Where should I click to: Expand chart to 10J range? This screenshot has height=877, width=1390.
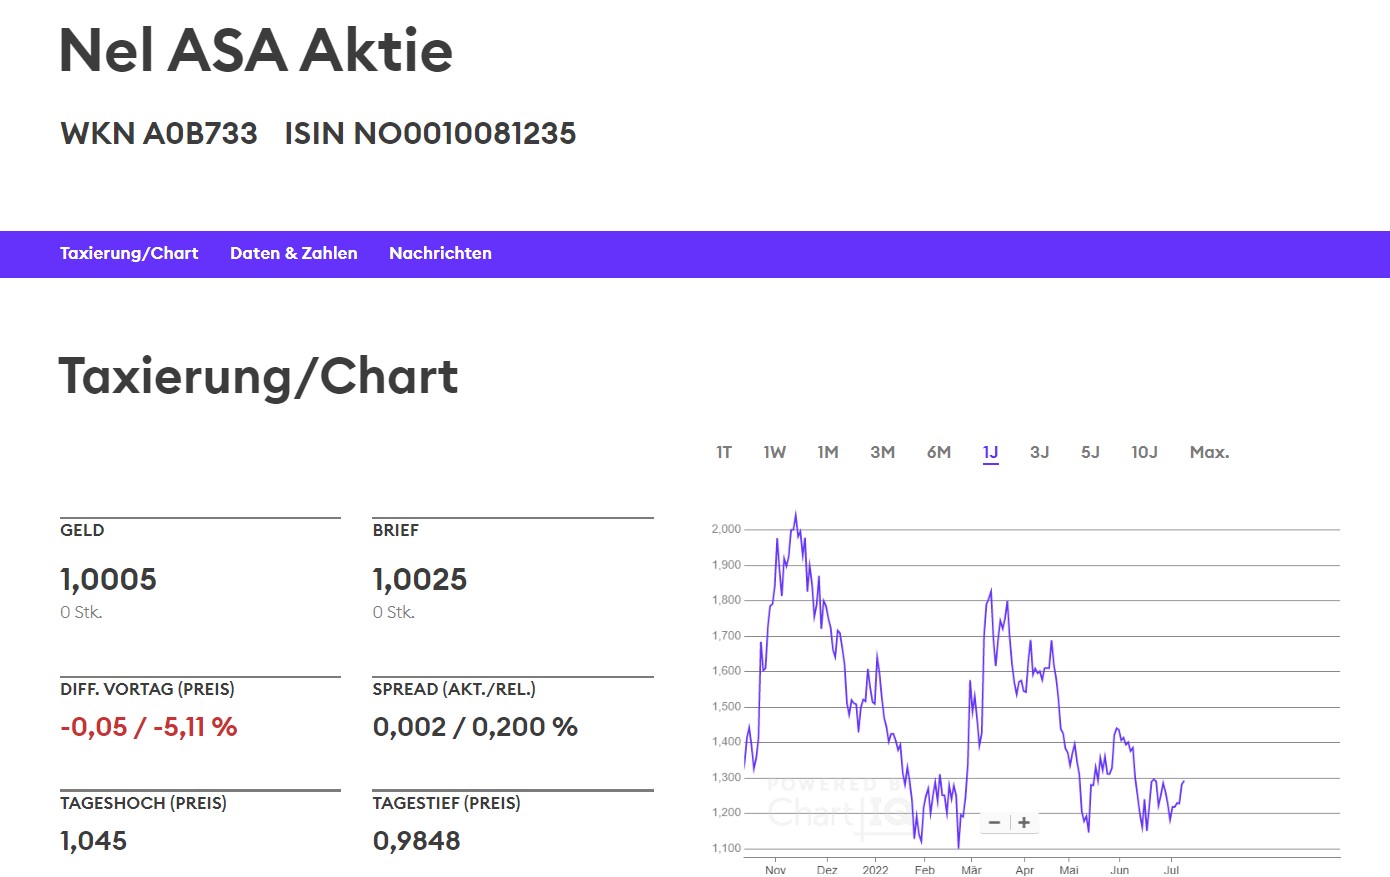(x=1144, y=453)
